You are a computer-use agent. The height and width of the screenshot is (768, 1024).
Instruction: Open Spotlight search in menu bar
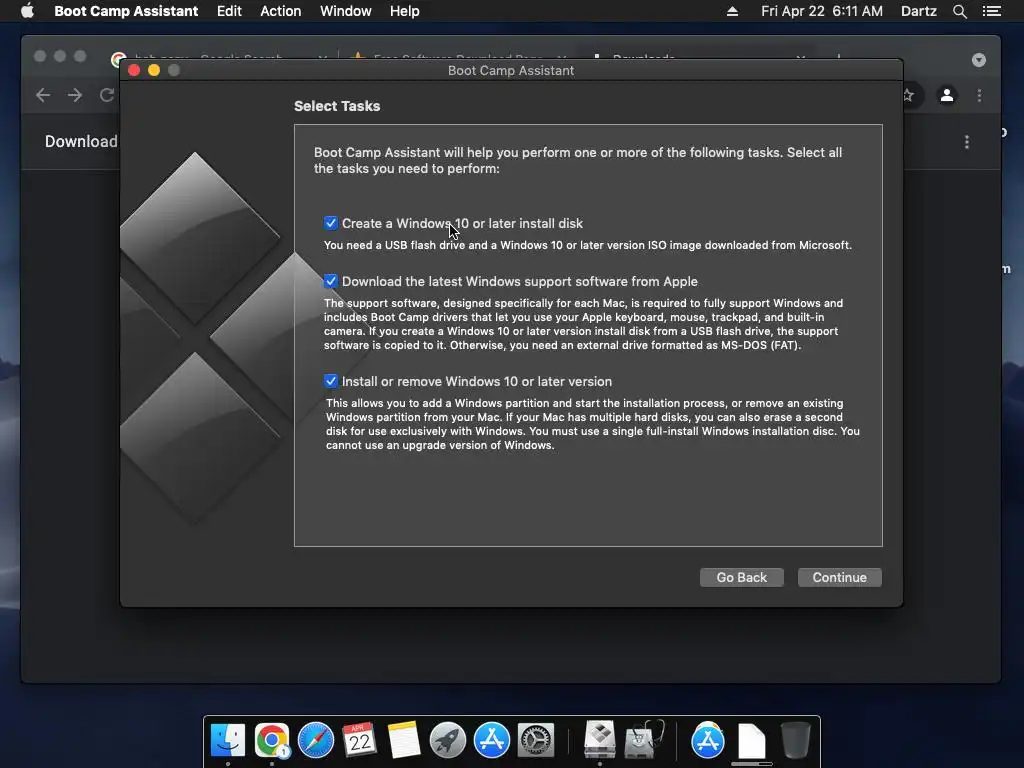point(959,11)
